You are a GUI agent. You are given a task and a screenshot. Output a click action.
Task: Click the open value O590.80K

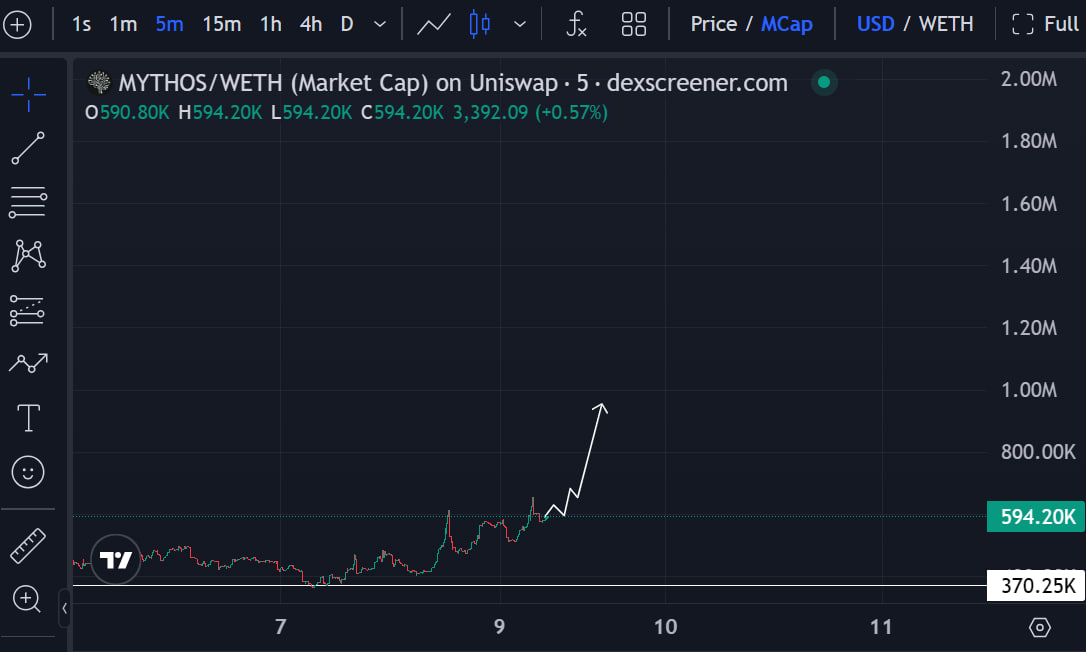pos(127,113)
